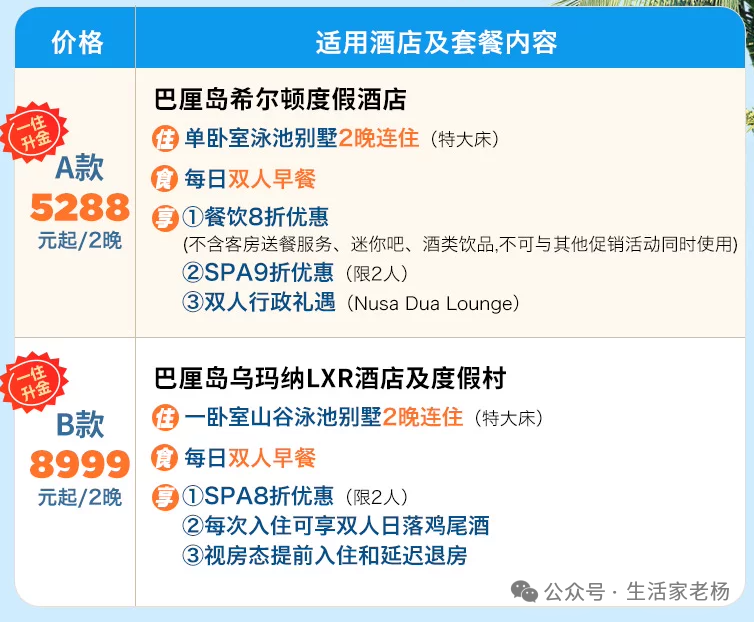The image size is (754, 622).
Task: Click the 餐饮8折优惠 benefit line
Action: 255,217
